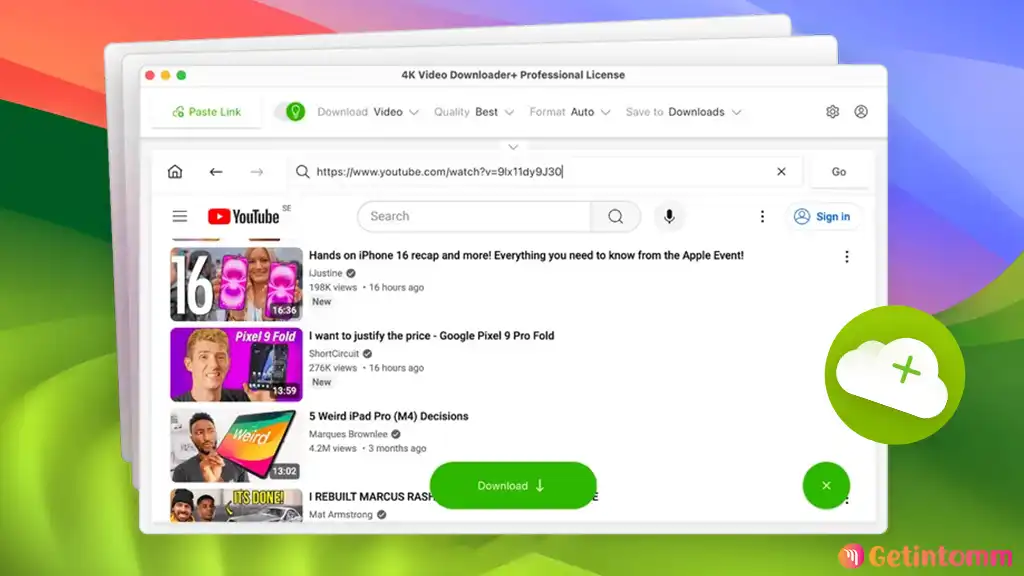Click the Sign in button
1024x576 pixels.
click(823, 216)
